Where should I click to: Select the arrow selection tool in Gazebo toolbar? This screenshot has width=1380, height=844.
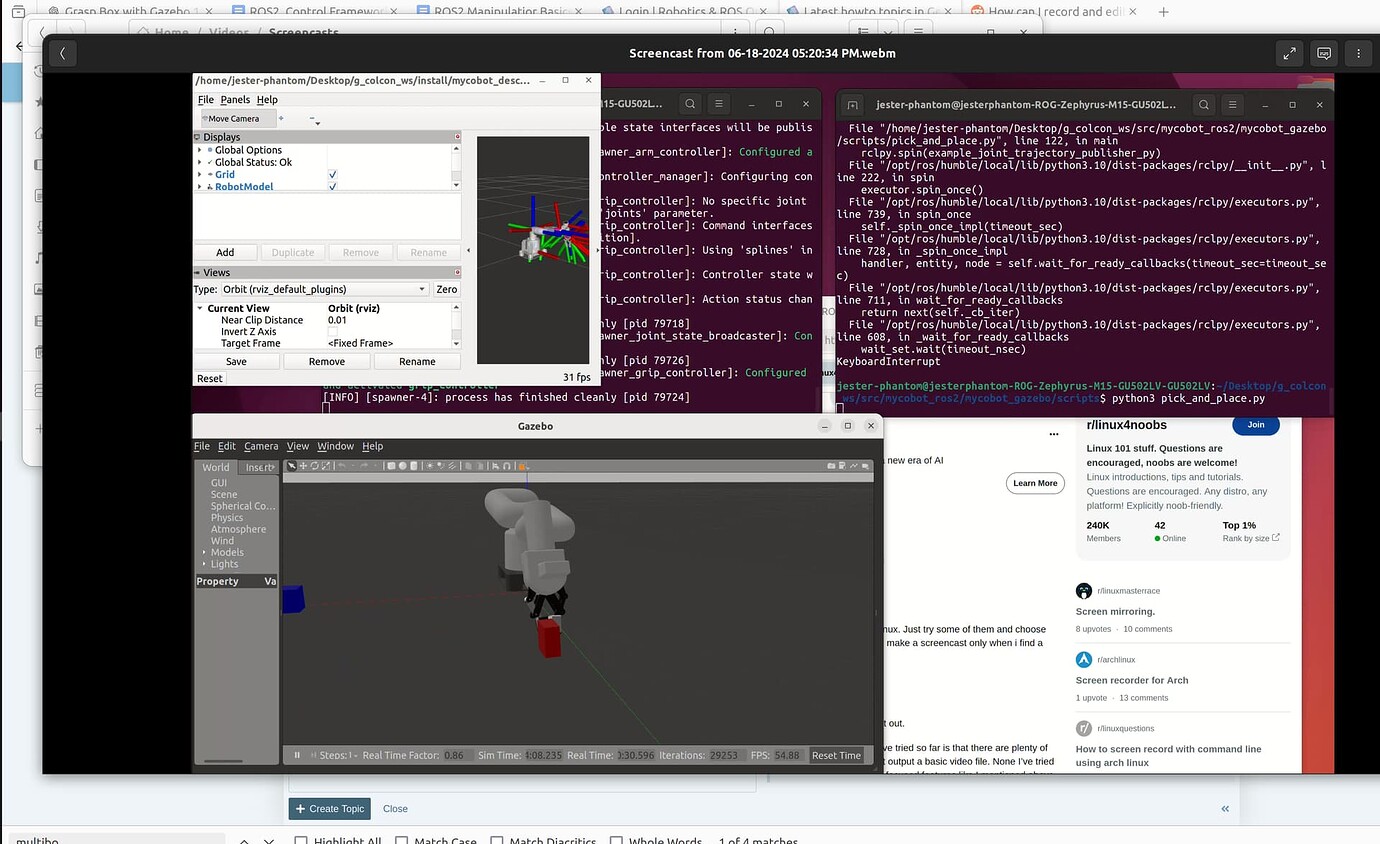point(292,466)
